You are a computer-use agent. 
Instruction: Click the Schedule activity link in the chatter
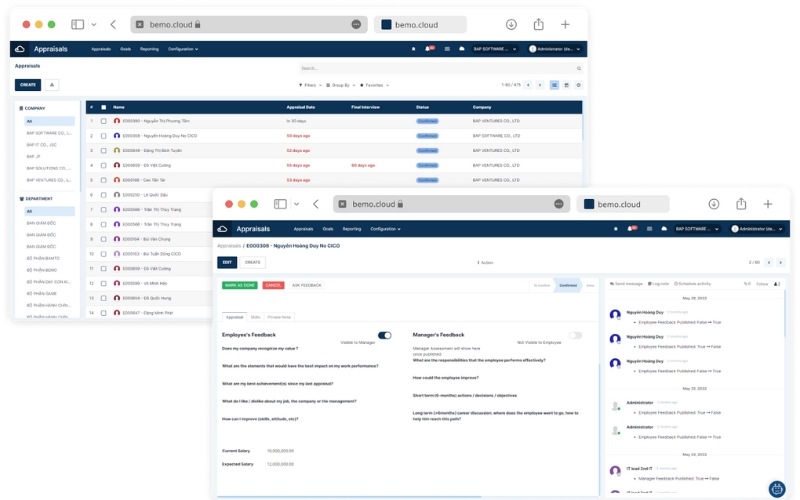[x=692, y=284]
